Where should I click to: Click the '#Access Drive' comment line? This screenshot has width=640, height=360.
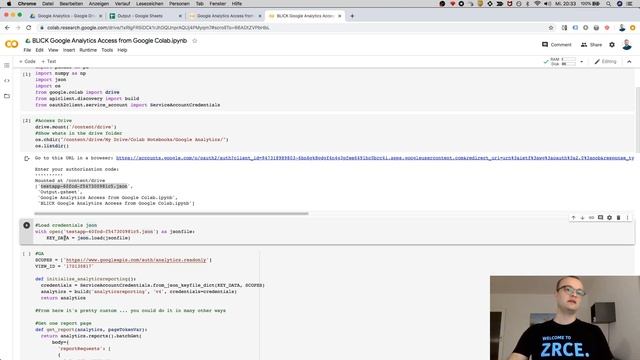click(x=53, y=121)
